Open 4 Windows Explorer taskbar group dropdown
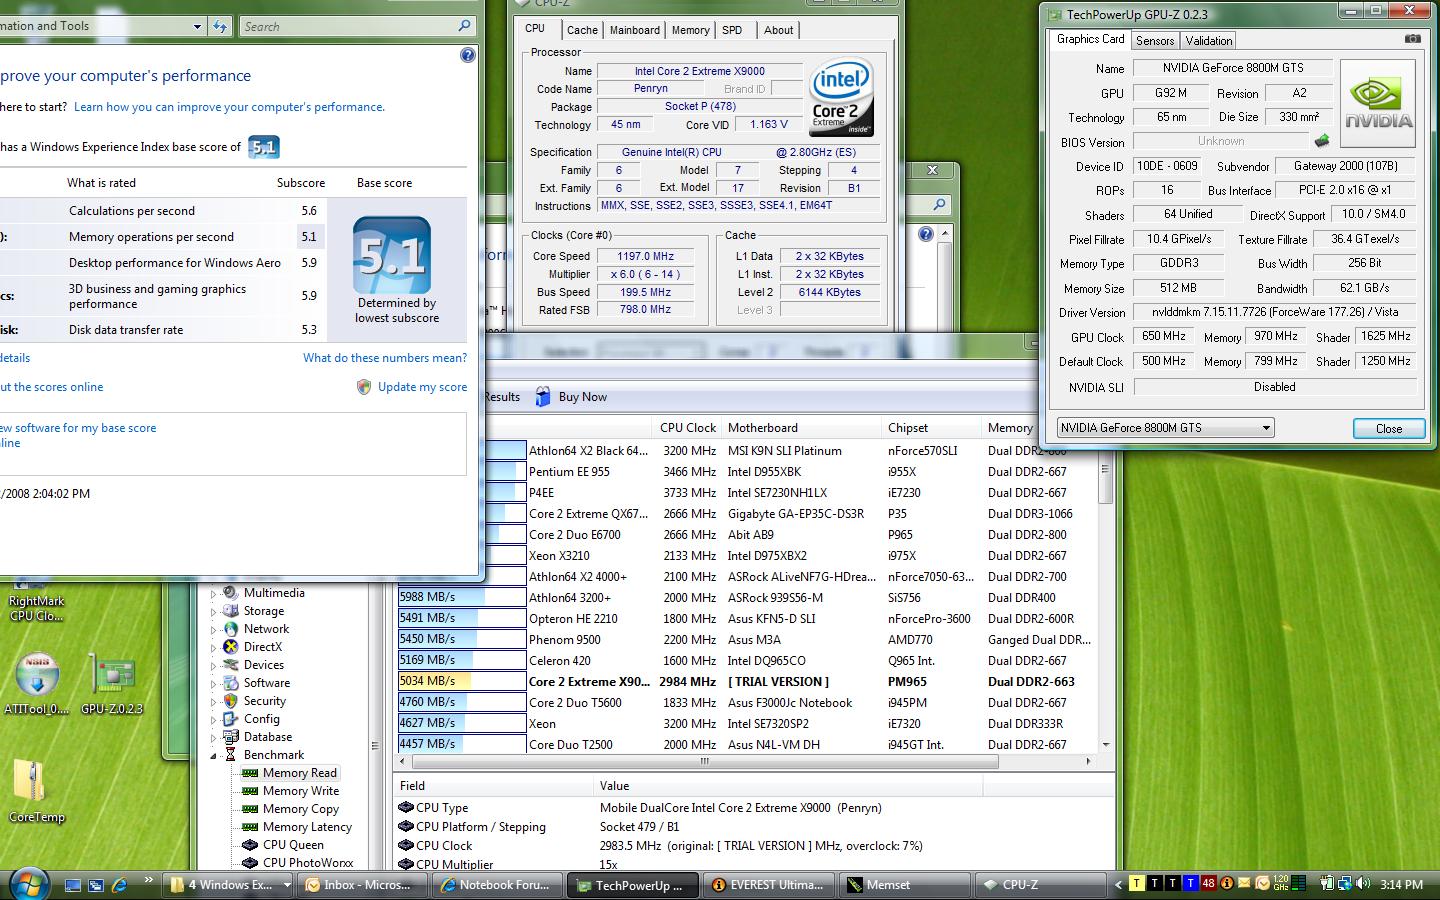Image resolution: width=1440 pixels, height=900 pixels. coord(286,885)
